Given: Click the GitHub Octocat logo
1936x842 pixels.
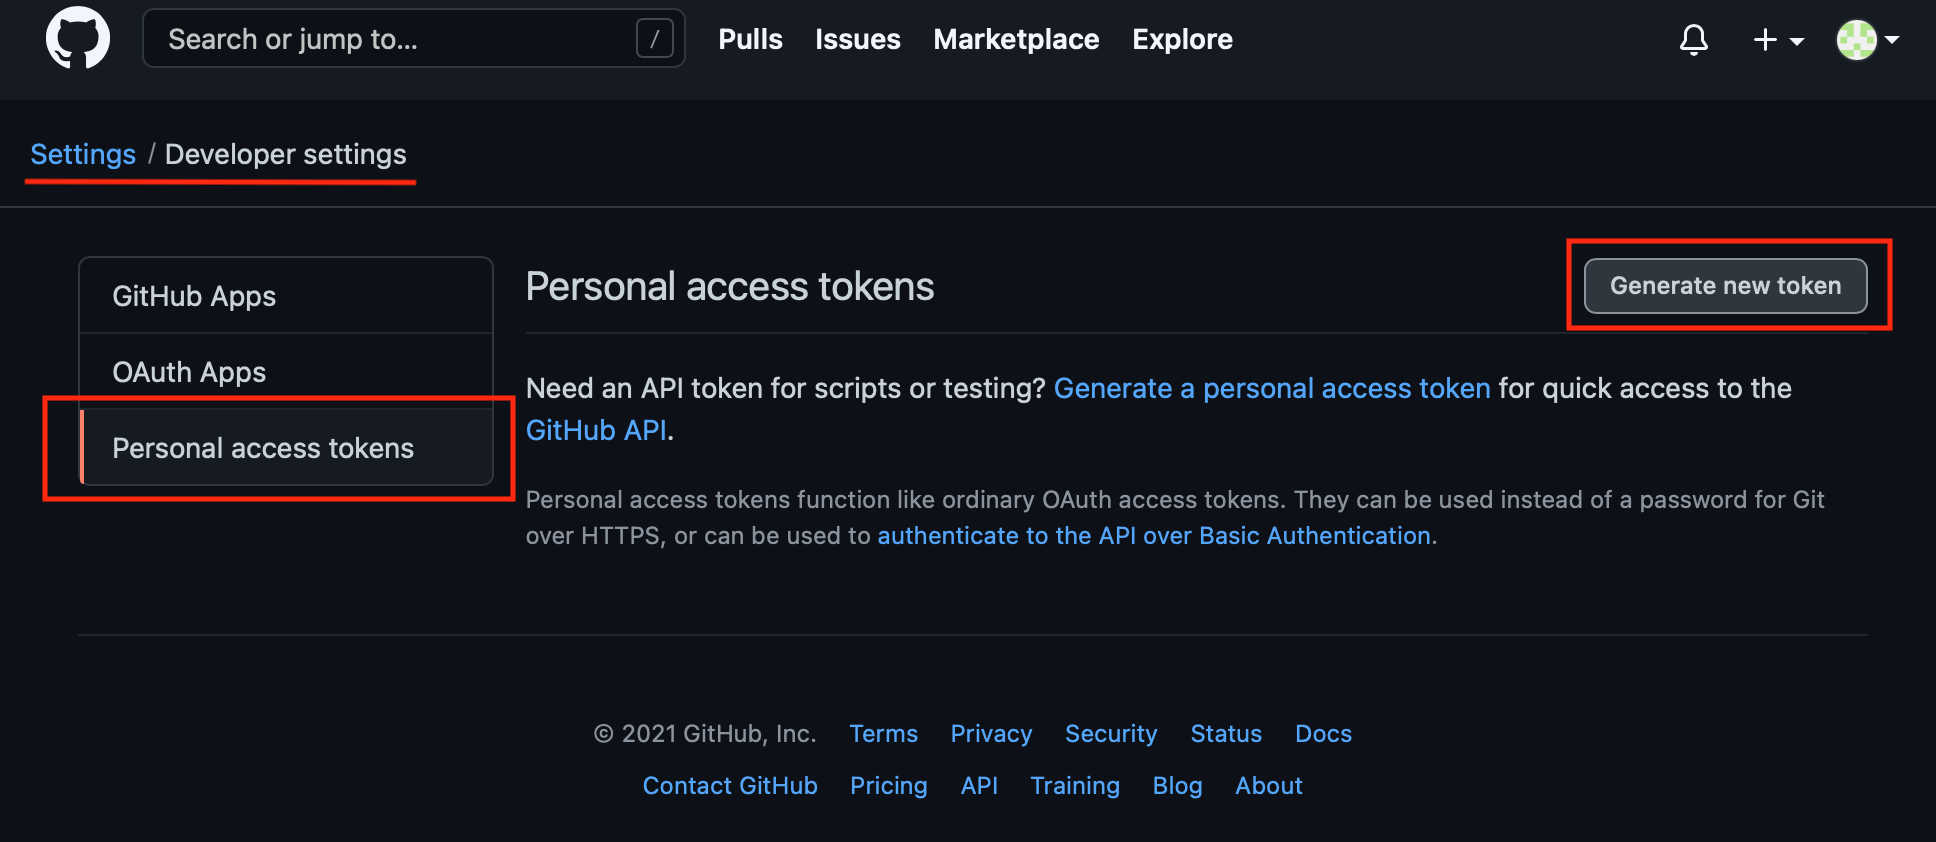Looking at the screenshot, I should (x=78, y=39).
